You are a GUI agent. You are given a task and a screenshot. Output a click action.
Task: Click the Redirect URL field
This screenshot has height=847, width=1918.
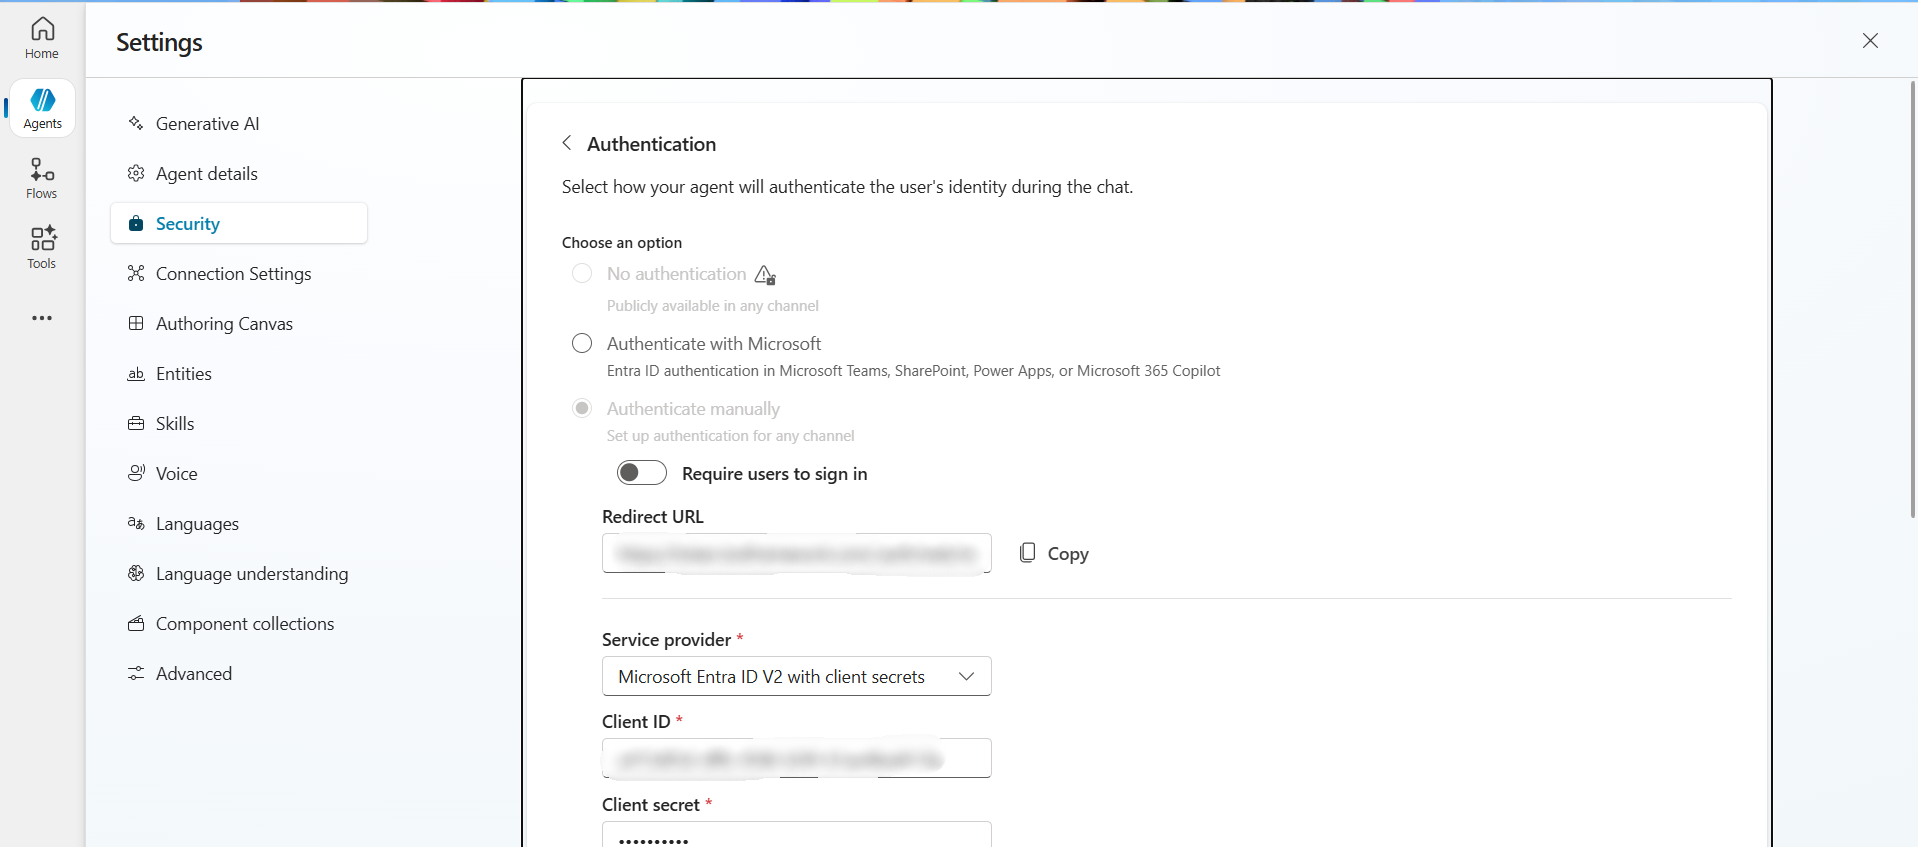point(797,553)
